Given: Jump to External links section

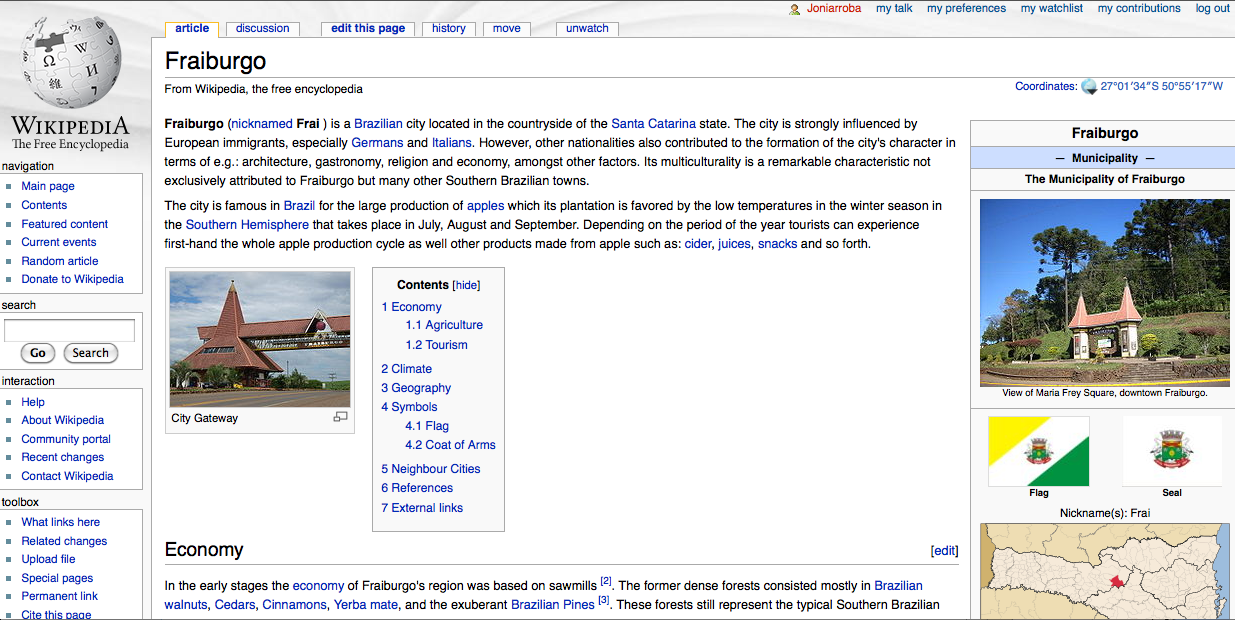Looking at the screenshot, I should pyautogui.click(x=422, y=508).
